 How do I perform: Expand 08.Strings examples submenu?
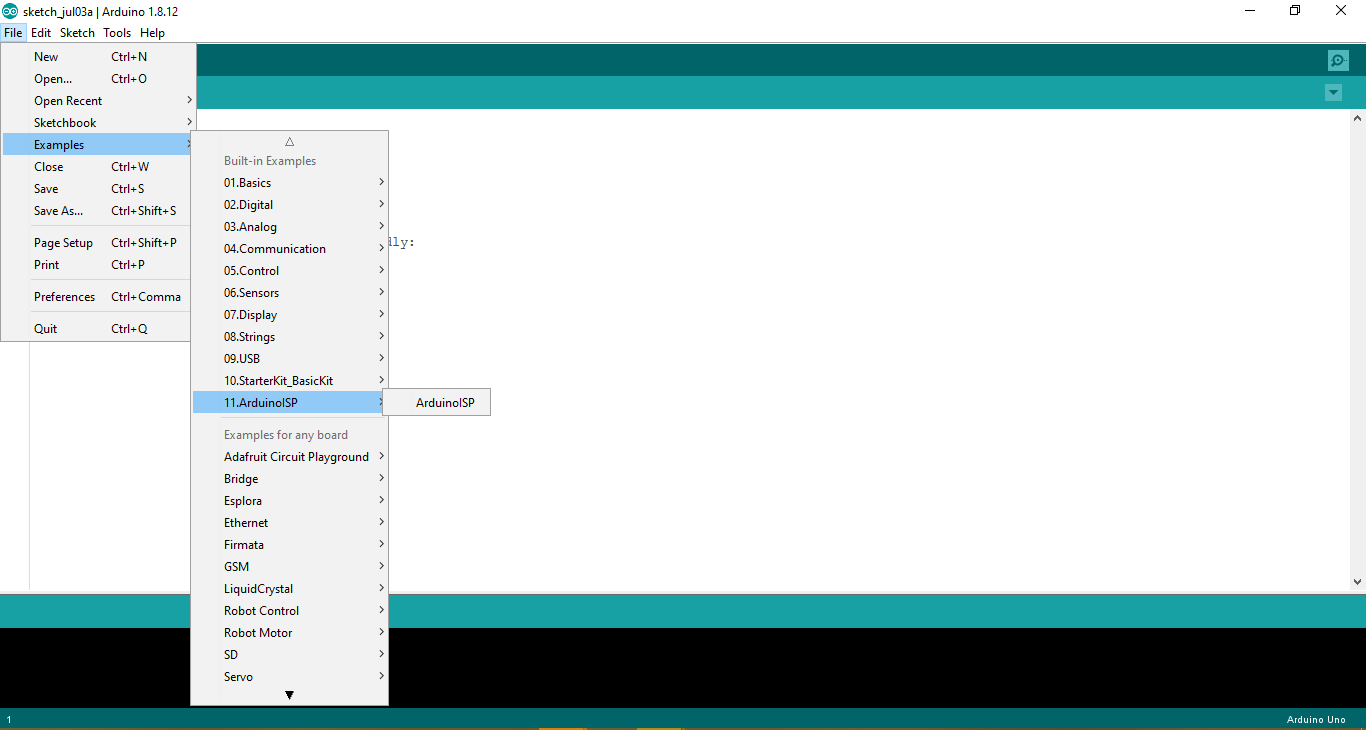[290, 337]
